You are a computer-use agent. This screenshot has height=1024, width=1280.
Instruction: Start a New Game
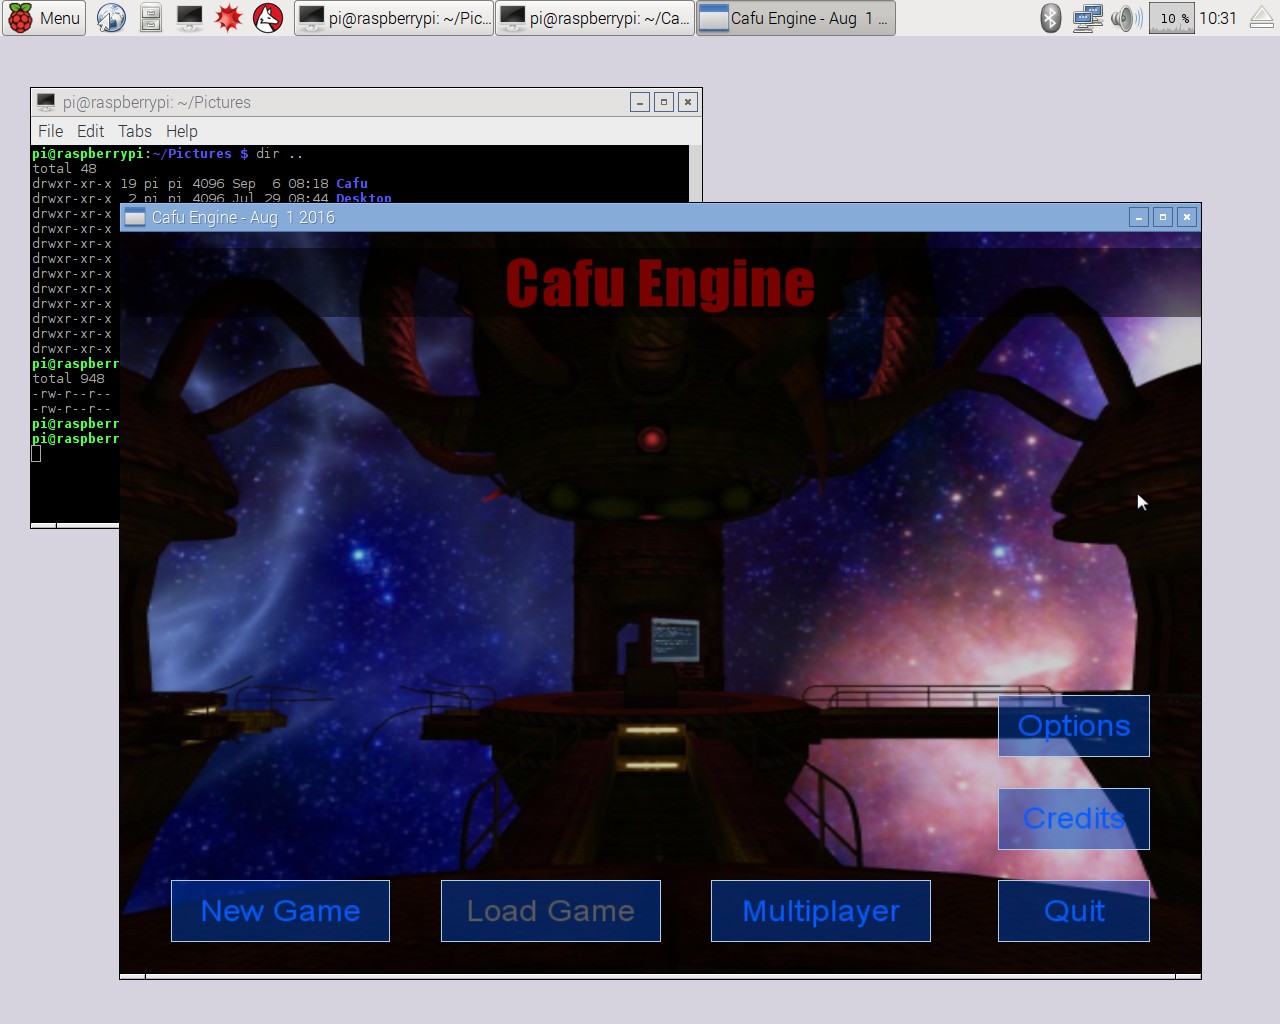point(280,911)
